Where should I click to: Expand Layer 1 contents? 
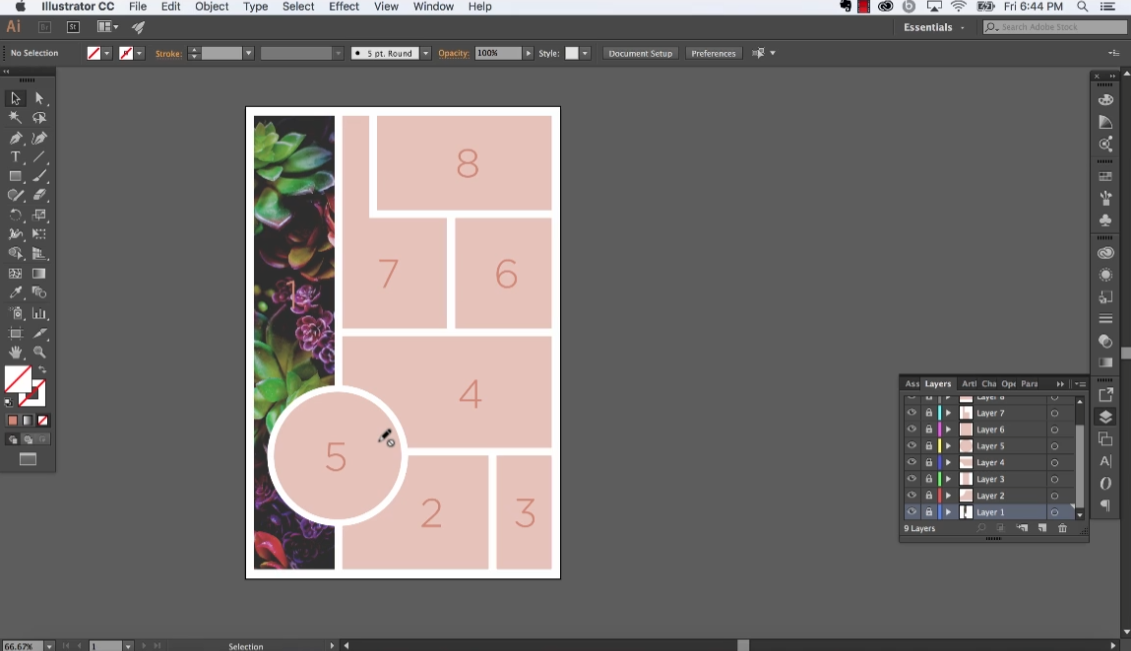pyautogui.click(x=949, y=512)
